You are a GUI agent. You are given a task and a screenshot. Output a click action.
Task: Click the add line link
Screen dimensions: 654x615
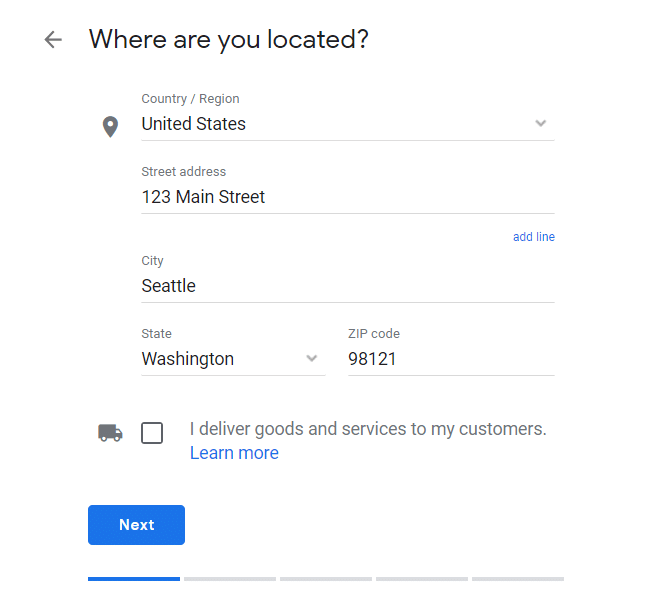pyautogui.click(x=533, y=237)
